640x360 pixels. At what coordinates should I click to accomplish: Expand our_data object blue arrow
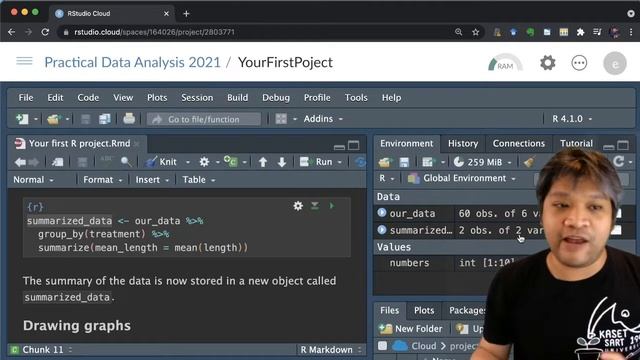pyautogui.click(x=382, y=213)
